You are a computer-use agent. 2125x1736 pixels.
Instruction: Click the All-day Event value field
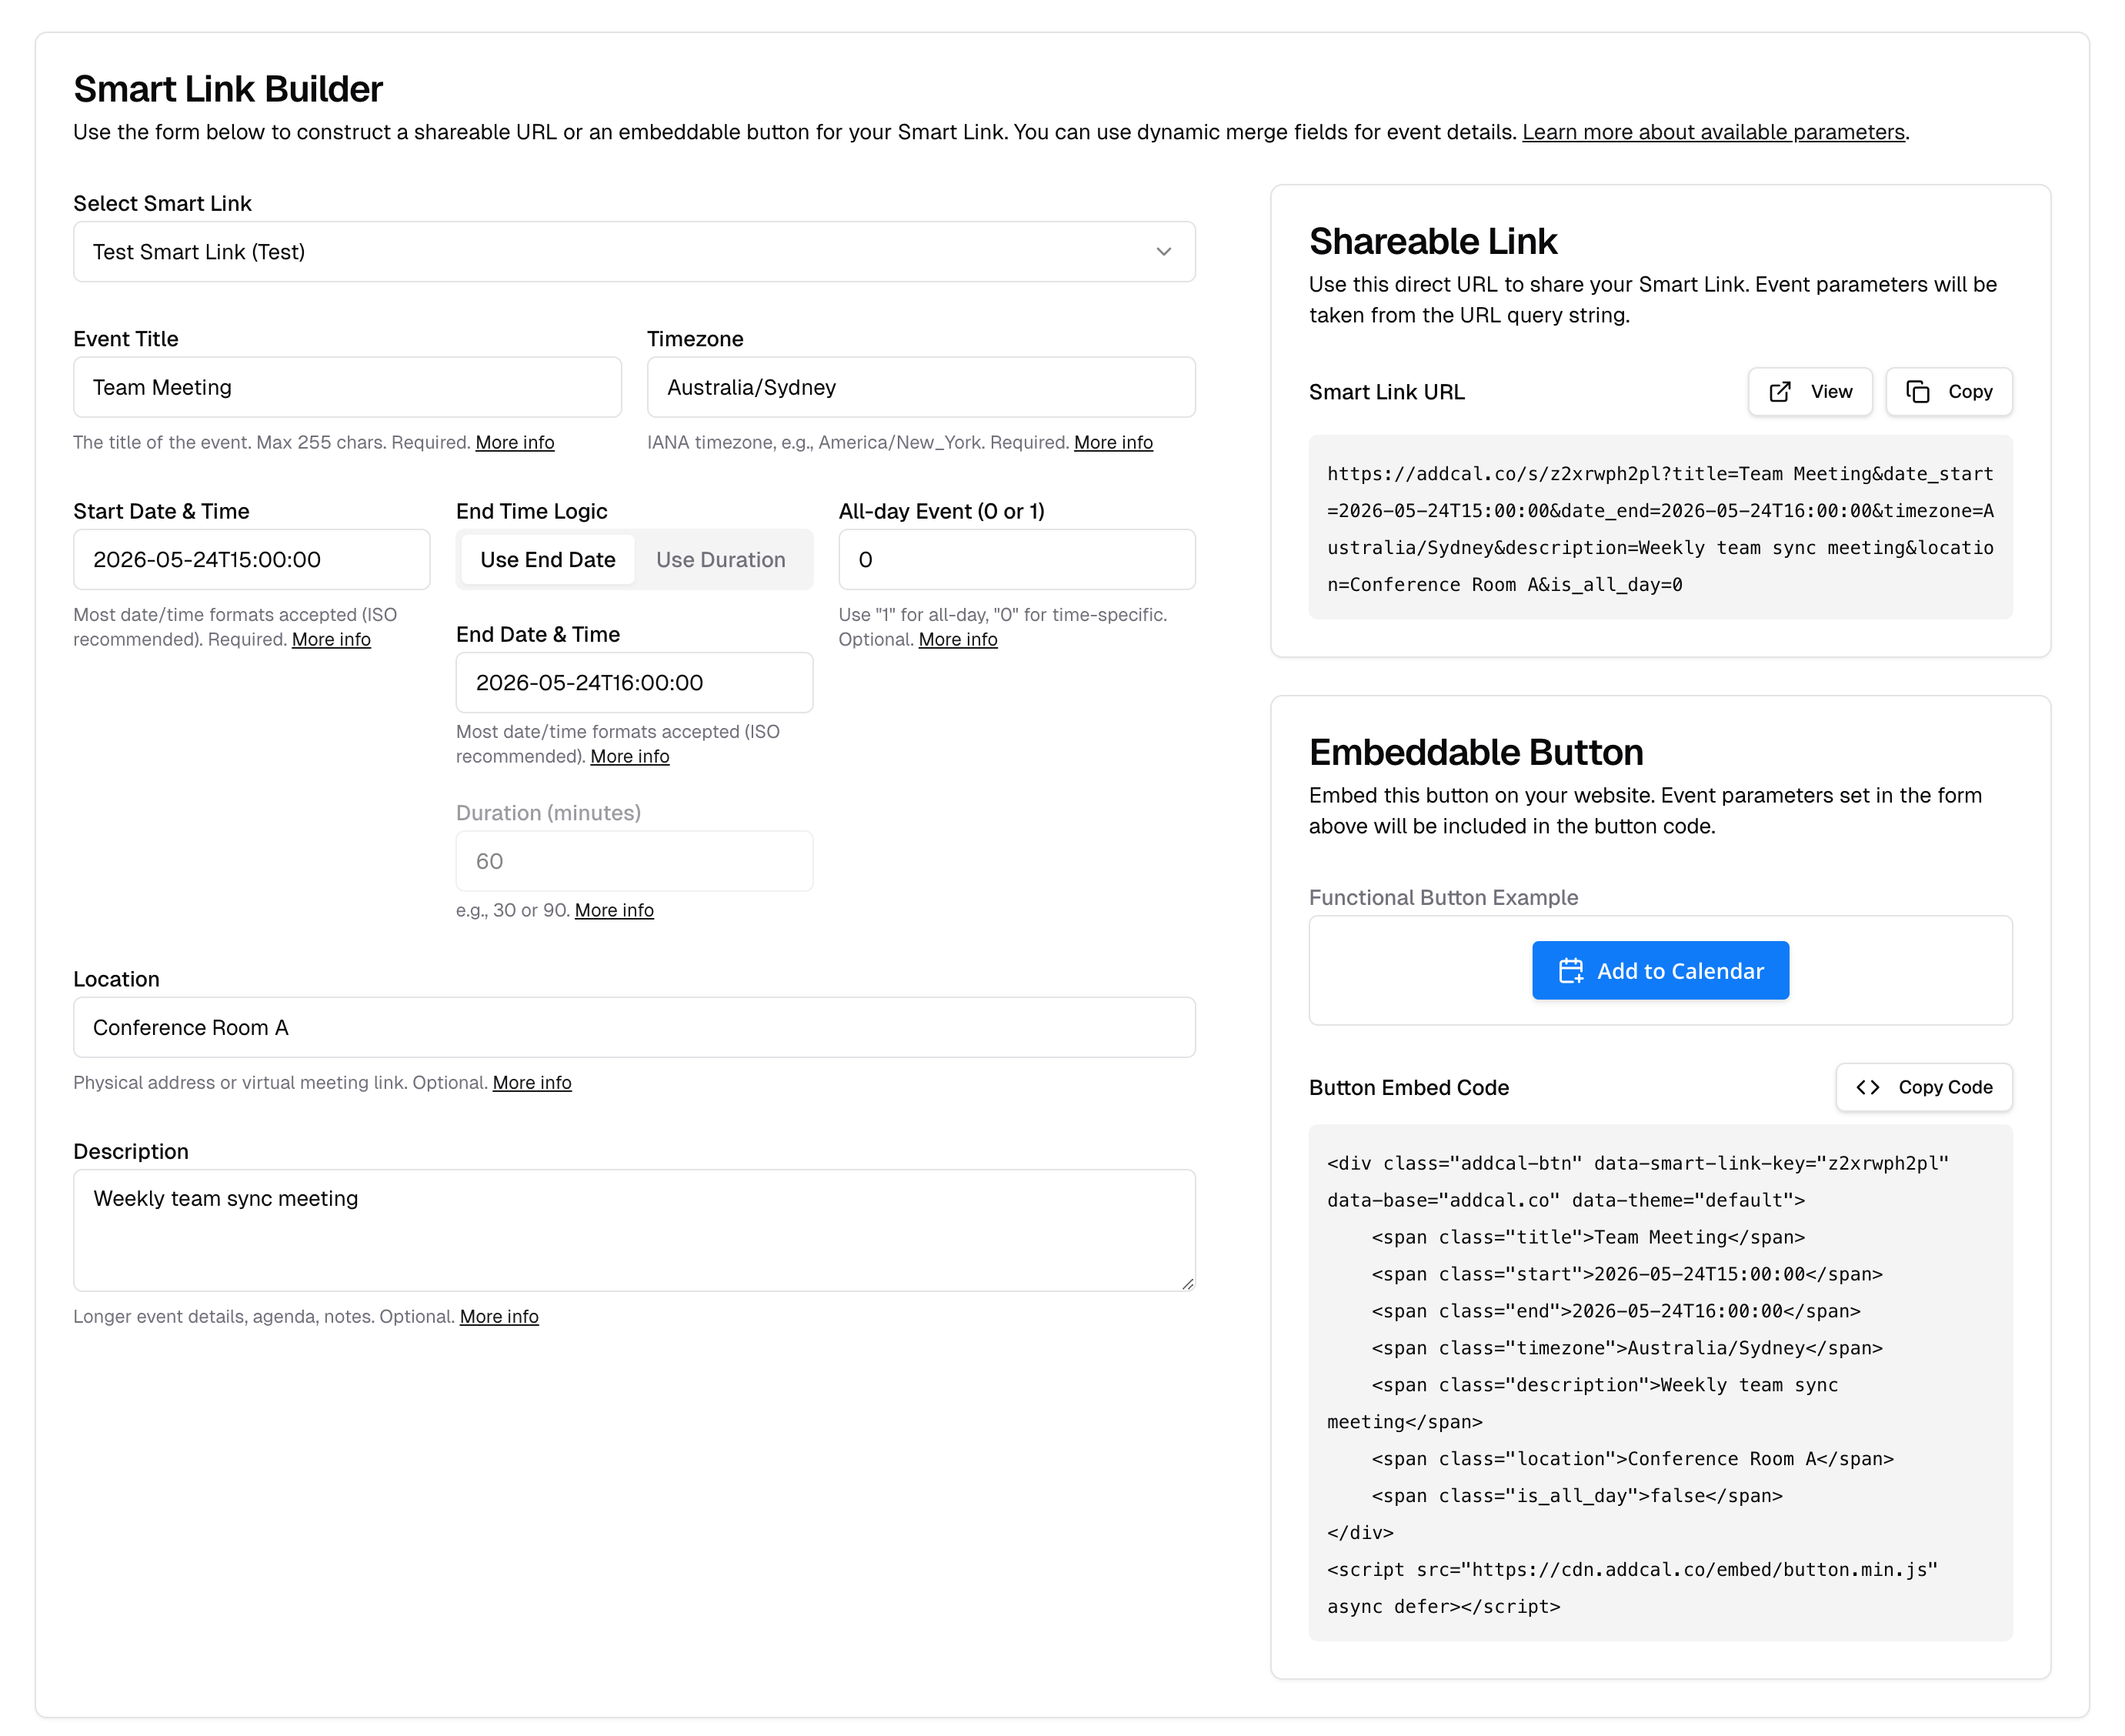pyautogui.click(x=1016, y=560)
